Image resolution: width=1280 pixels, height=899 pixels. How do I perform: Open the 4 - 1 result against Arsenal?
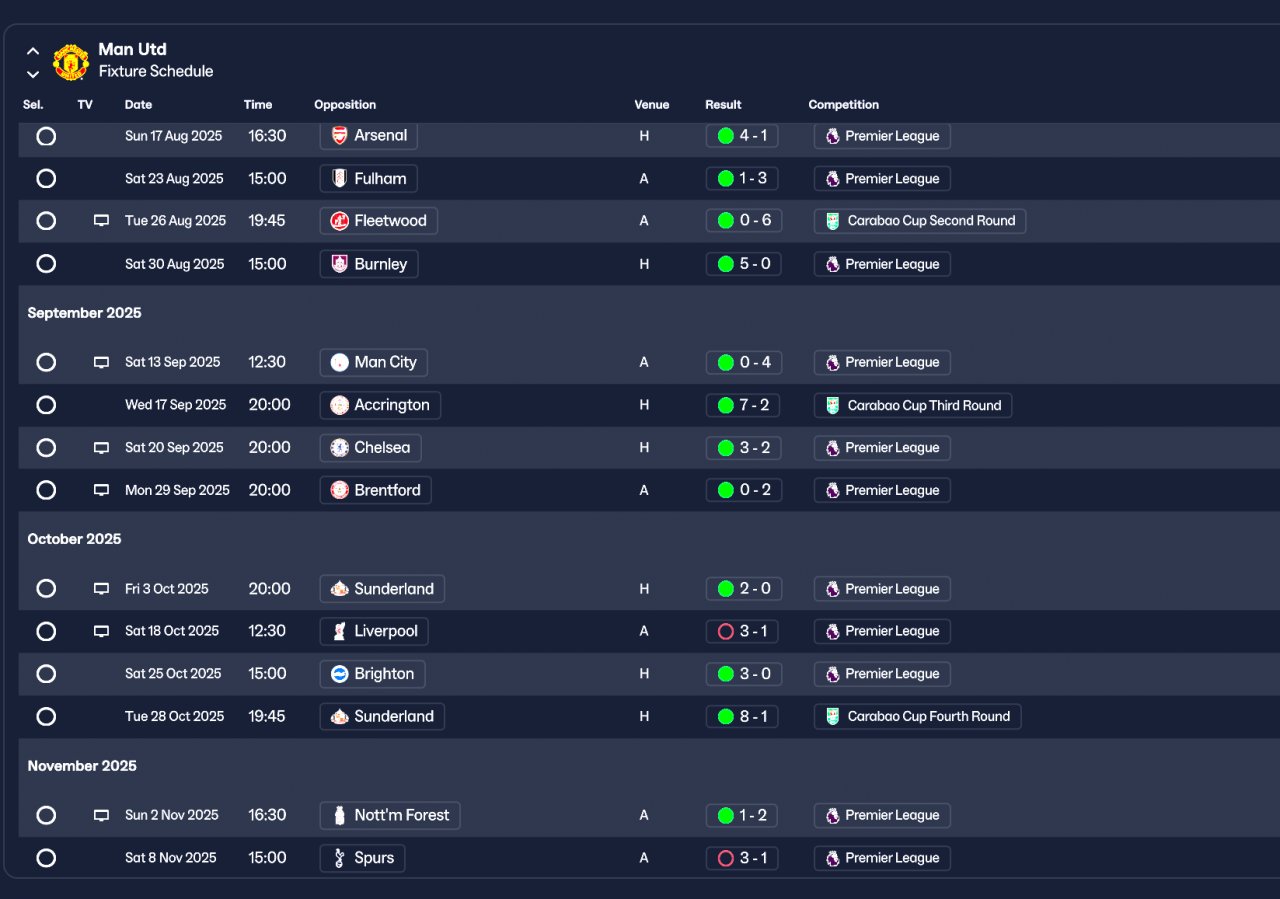[742, 136]
